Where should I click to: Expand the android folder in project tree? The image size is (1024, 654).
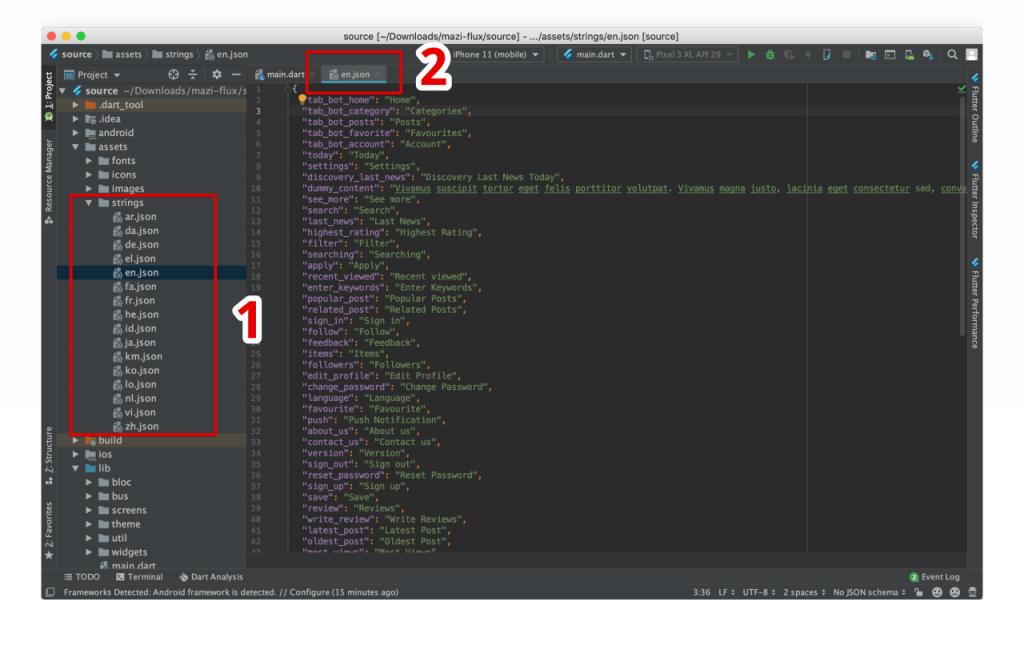[76, 133]
